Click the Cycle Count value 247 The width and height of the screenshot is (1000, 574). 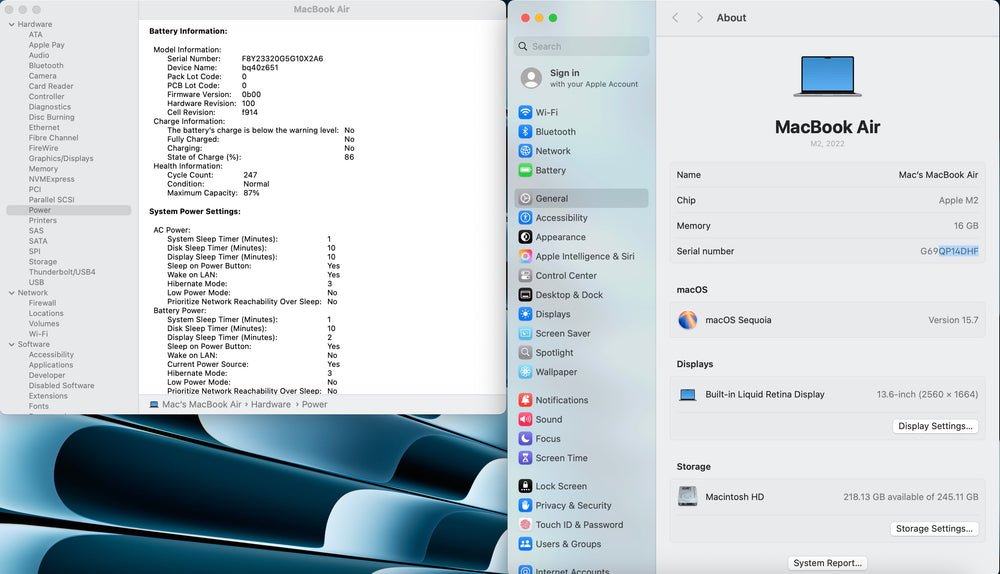click(250, 175)
